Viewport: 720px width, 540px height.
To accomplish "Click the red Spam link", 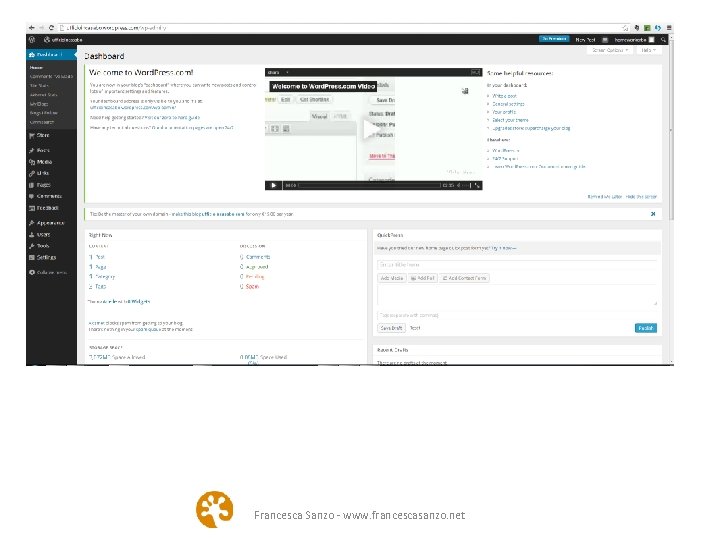I will pyautogui.click(x=252, y=286).
